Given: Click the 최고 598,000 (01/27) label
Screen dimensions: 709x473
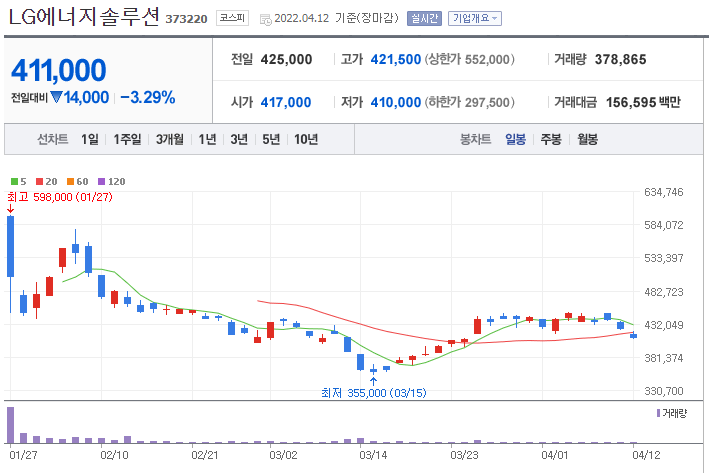Looking at the screenshot, I should pos(60,197).
